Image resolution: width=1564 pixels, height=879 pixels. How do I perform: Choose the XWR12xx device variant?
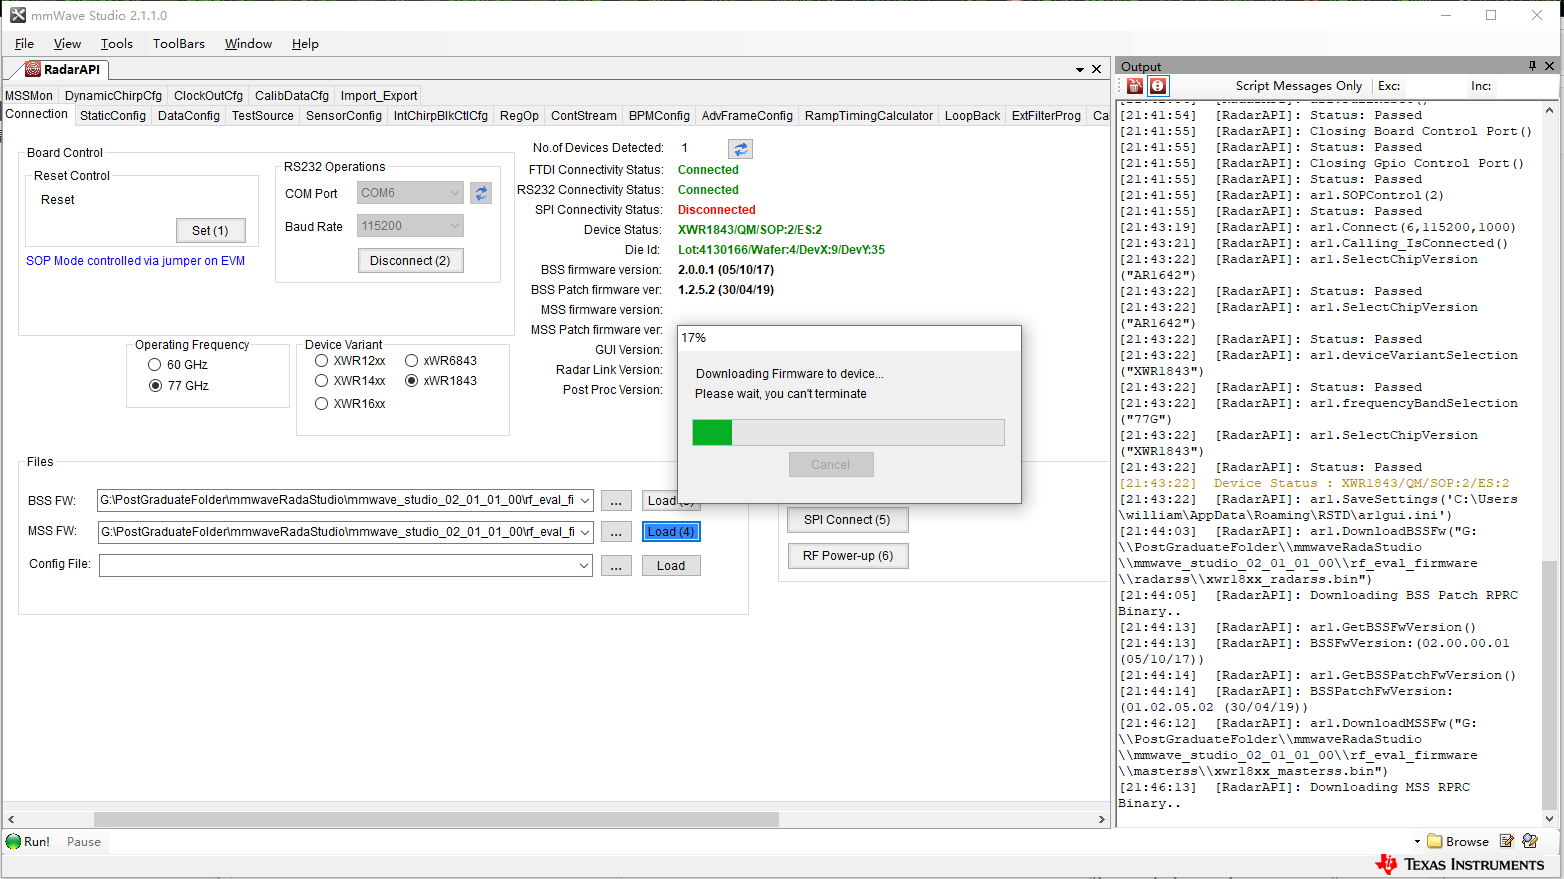click(321, 361)
